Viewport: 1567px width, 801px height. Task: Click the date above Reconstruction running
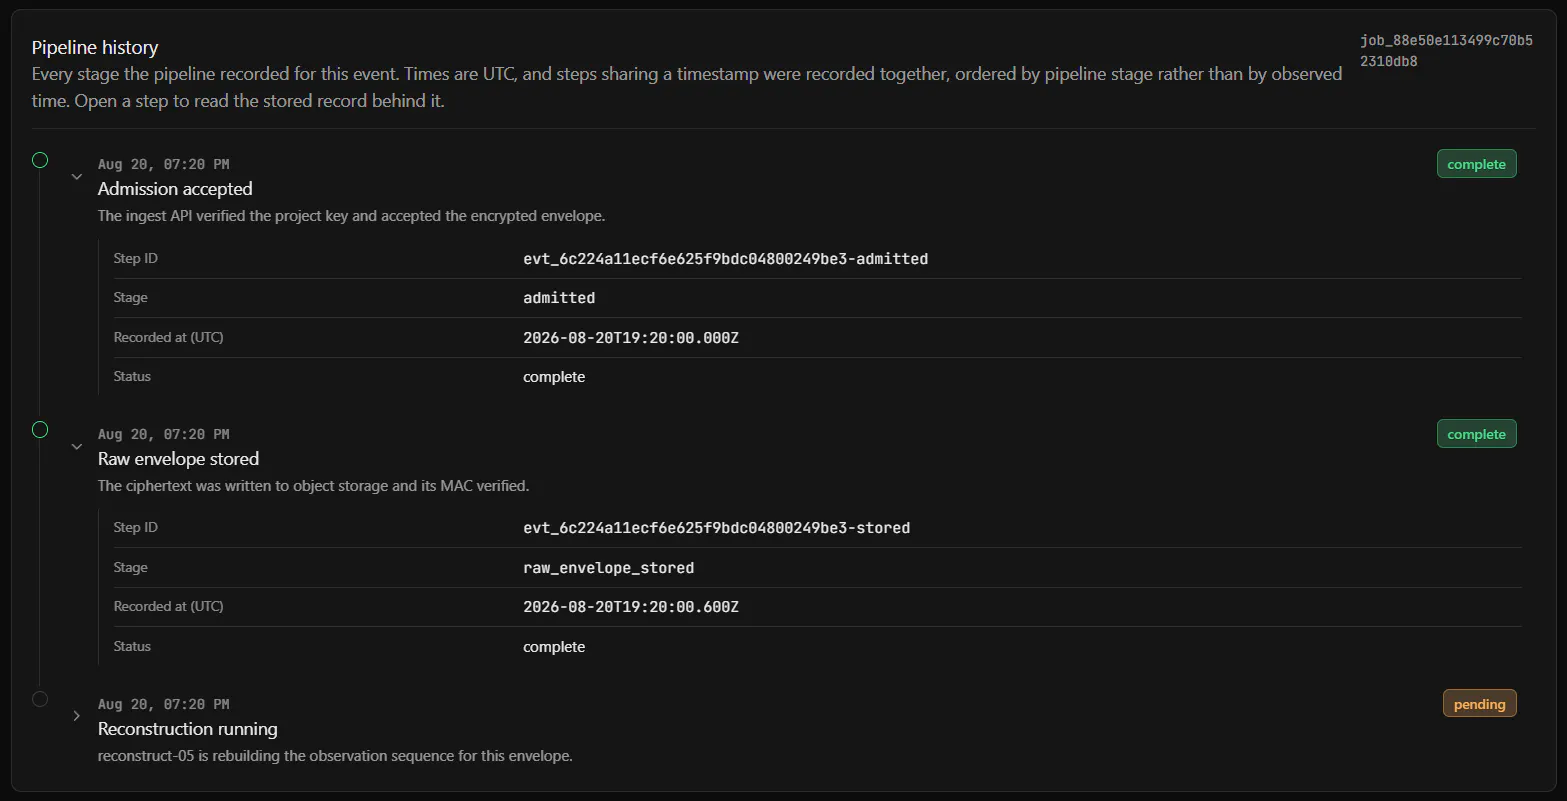(164, 704)
